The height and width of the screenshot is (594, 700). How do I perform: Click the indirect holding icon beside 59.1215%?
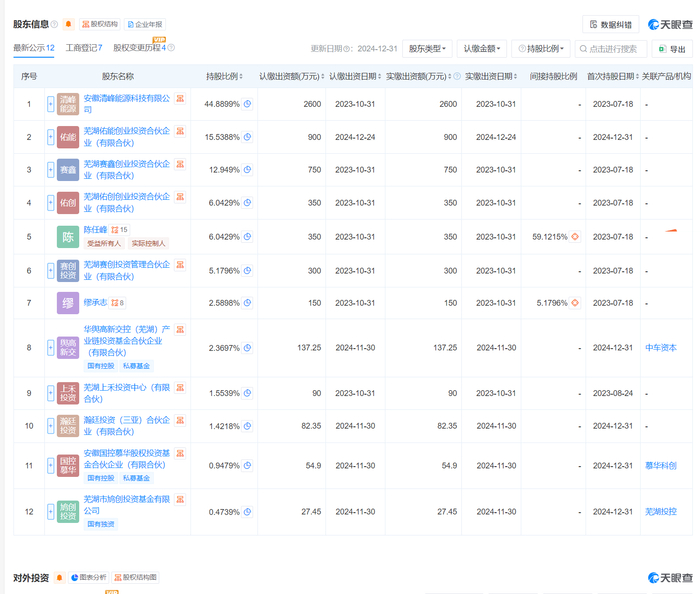575,237
